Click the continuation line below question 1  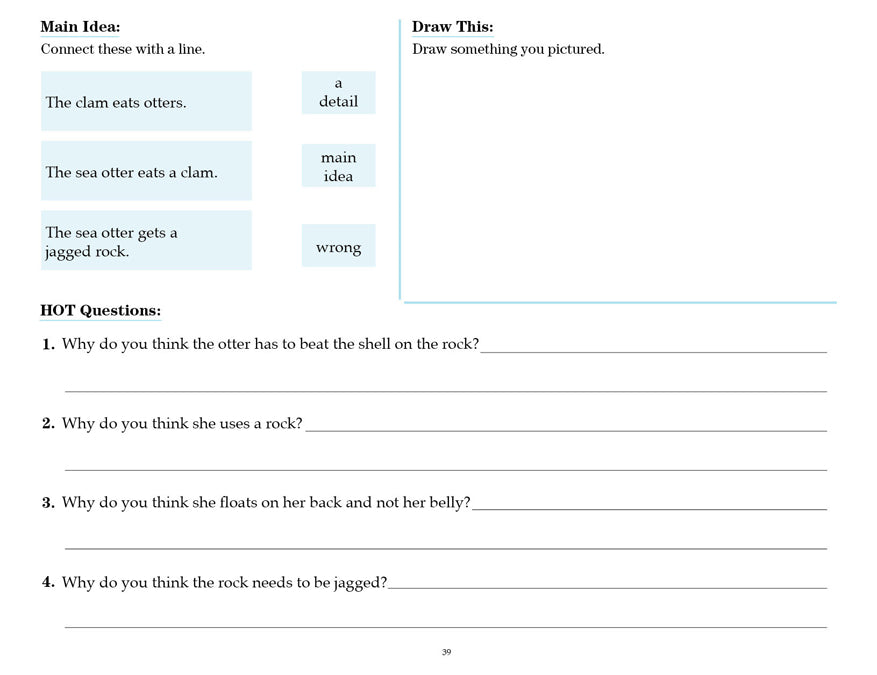(445, 388)
